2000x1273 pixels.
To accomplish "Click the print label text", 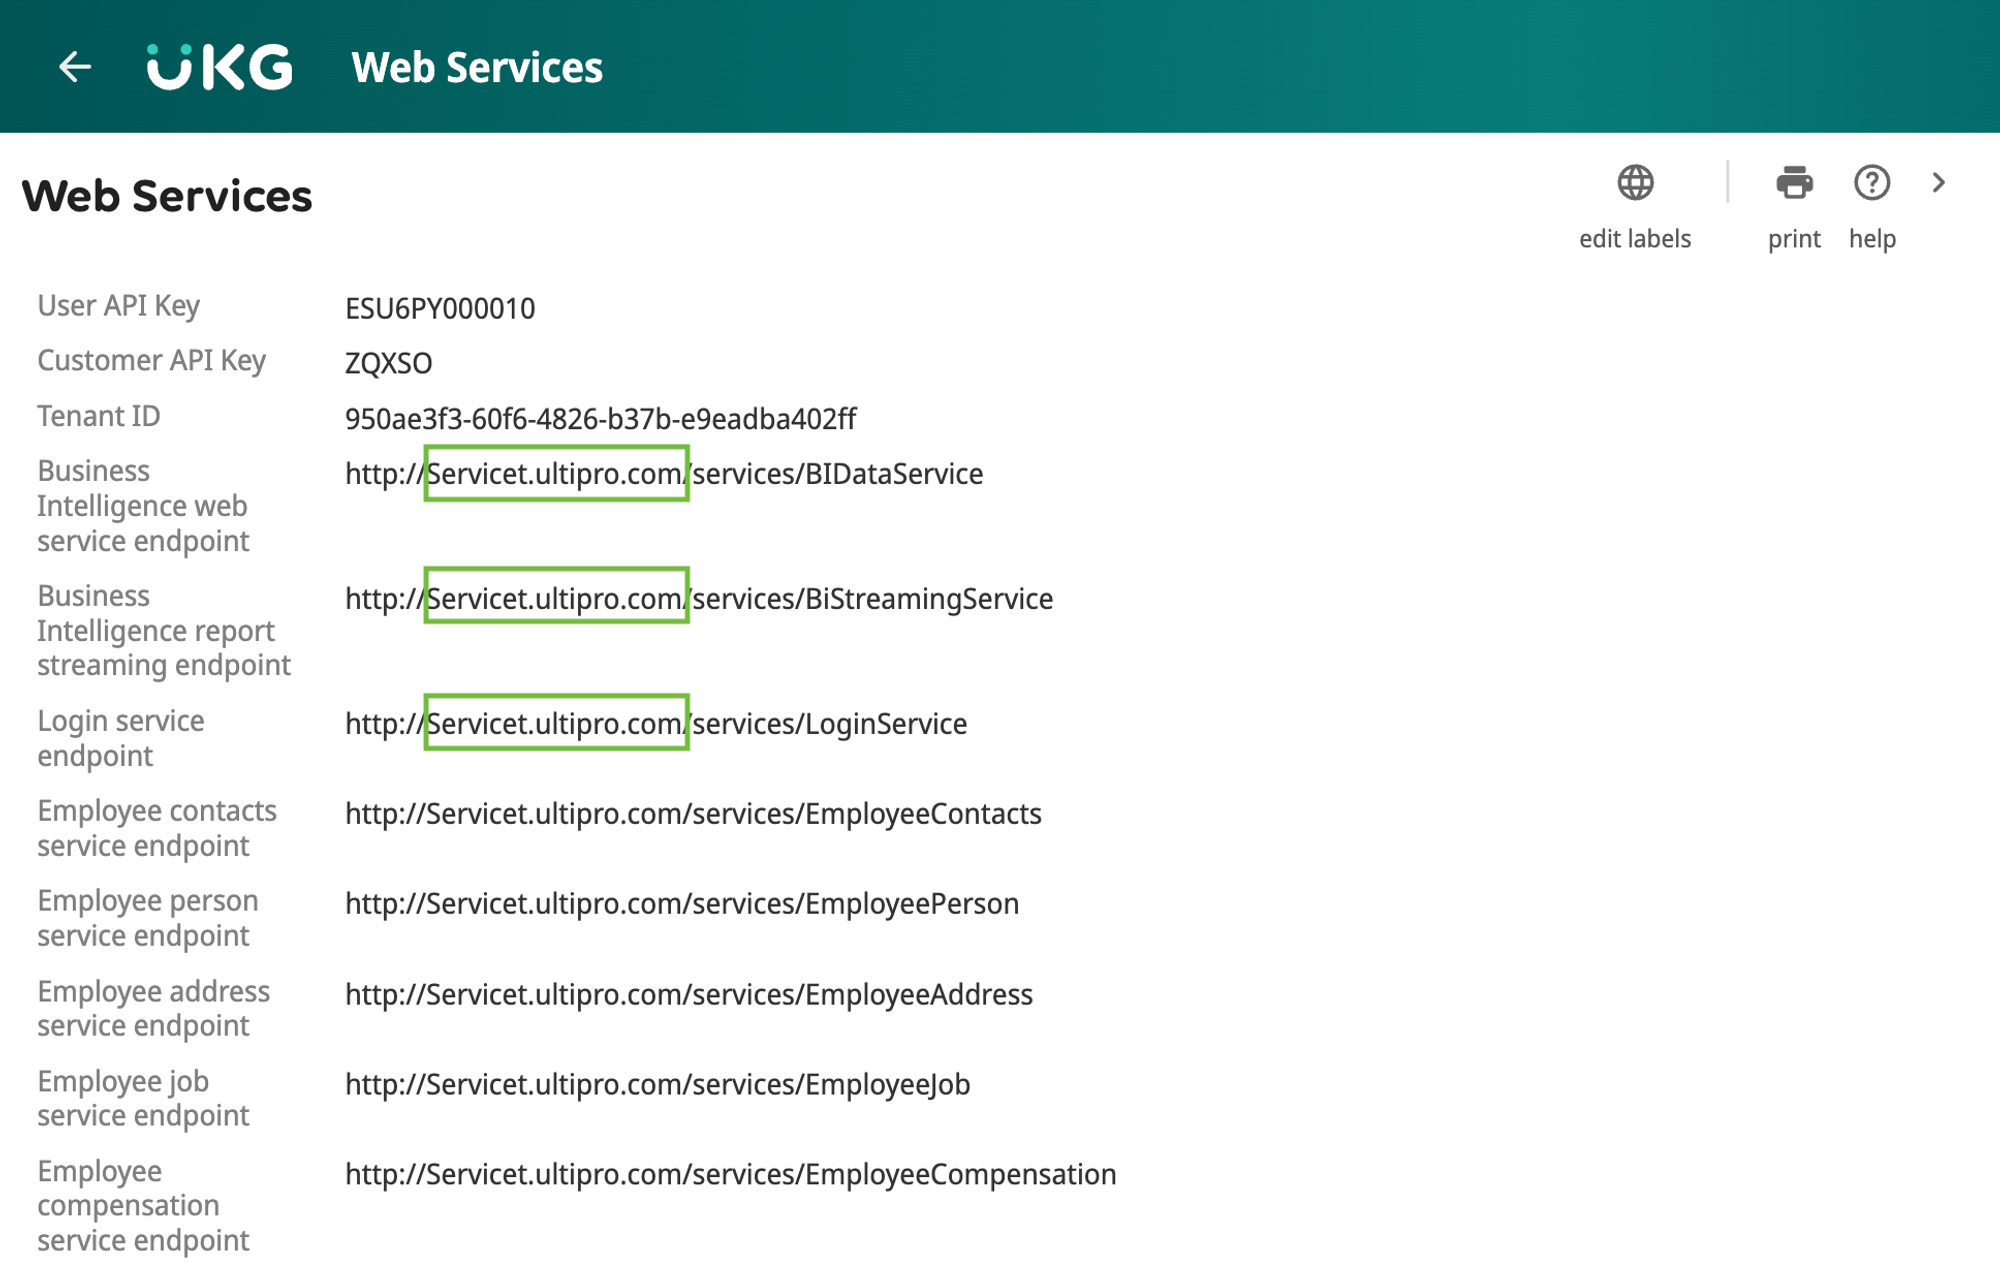I will (x=1794, y=239).
